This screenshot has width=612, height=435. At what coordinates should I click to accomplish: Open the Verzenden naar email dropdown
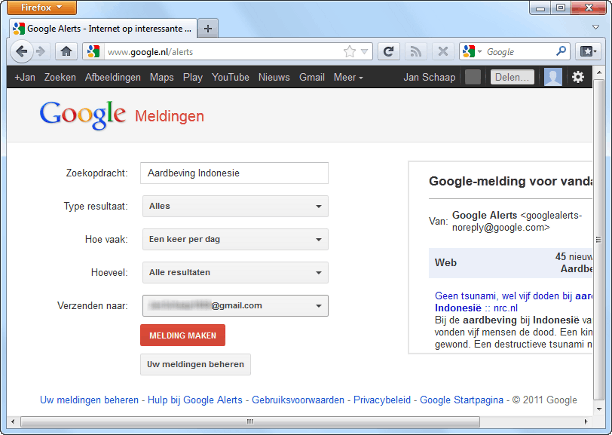point(235,305)
